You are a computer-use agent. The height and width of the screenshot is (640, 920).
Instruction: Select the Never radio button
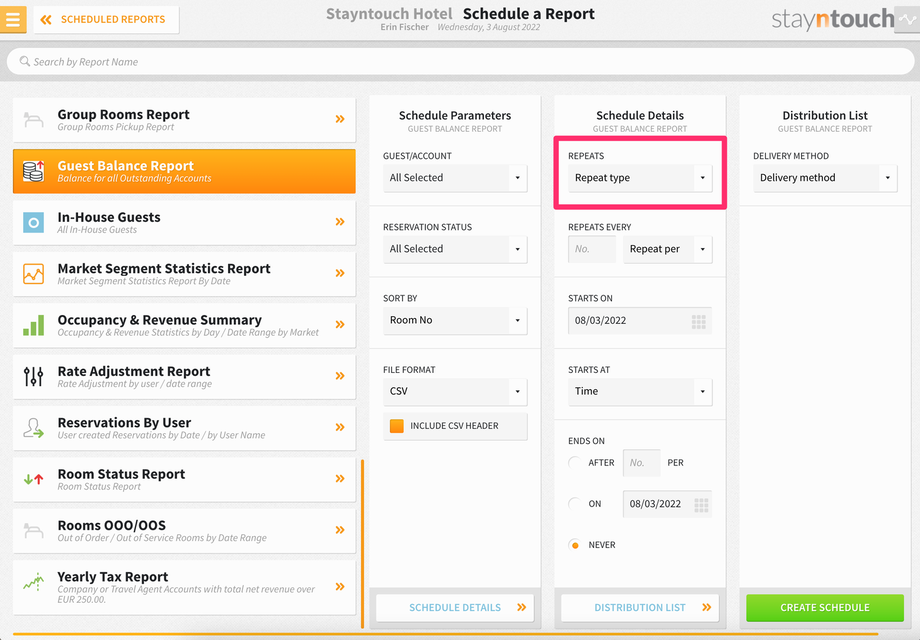click(575, 545)
